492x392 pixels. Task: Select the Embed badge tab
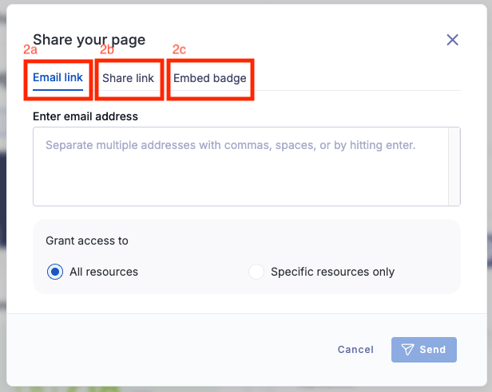[x=210, y=78]
